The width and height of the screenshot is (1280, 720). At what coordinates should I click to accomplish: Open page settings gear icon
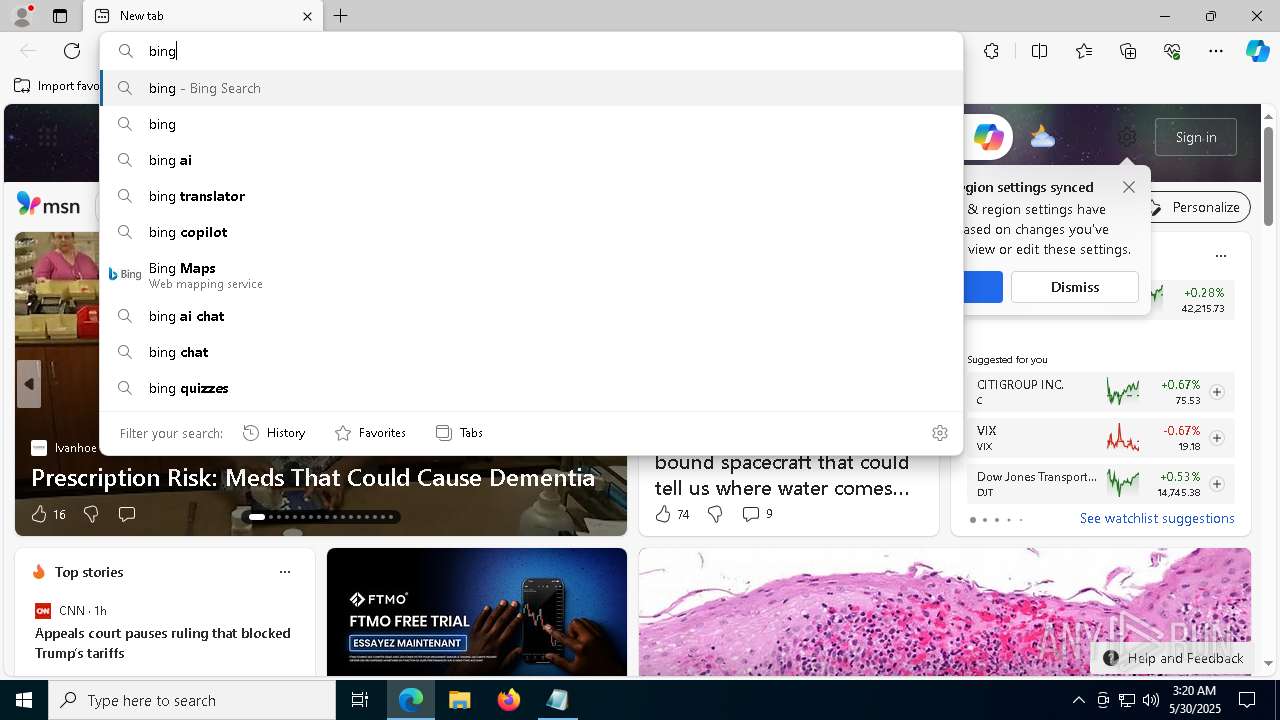(x=1127, y=137)
